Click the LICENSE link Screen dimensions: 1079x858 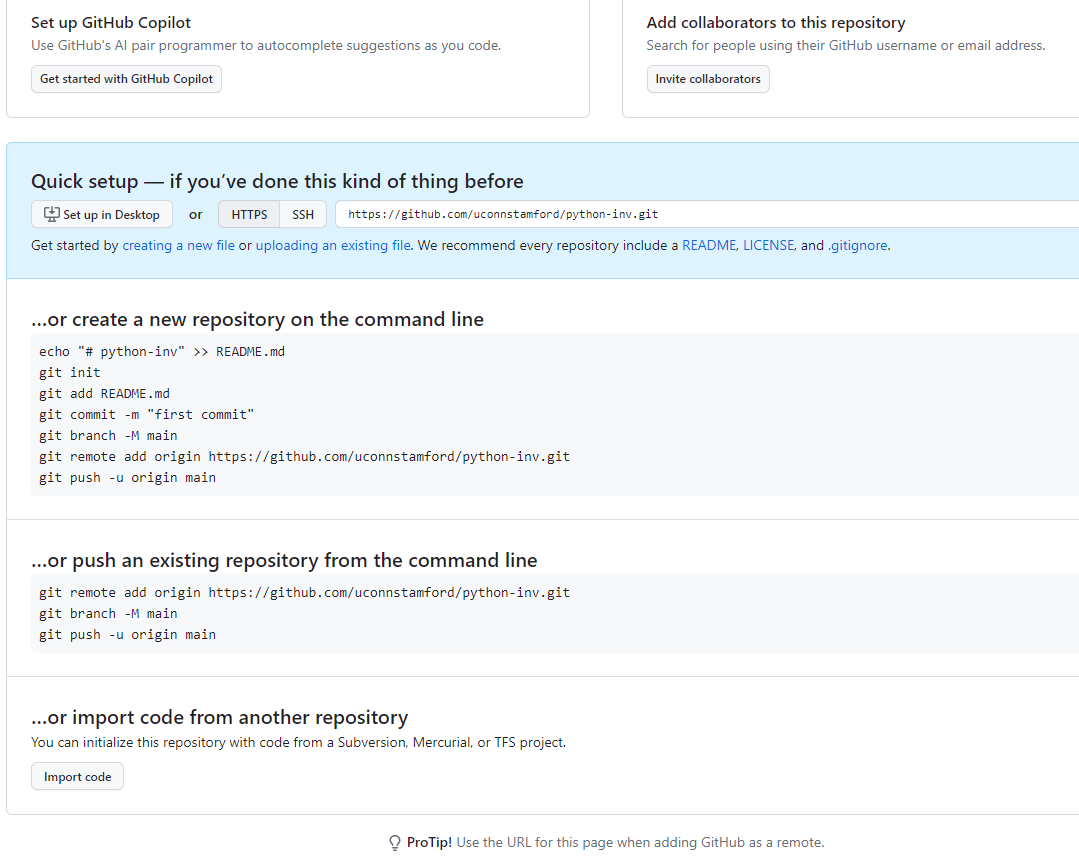(x=768, y=246)
